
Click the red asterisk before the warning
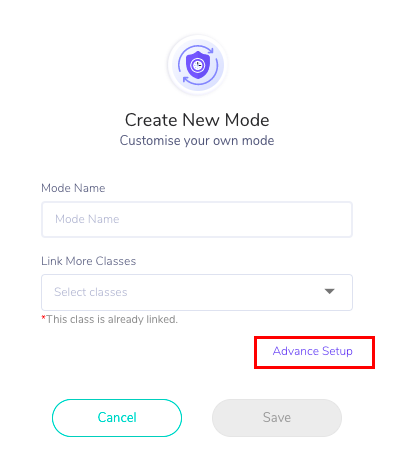click(x=43, y=318)
